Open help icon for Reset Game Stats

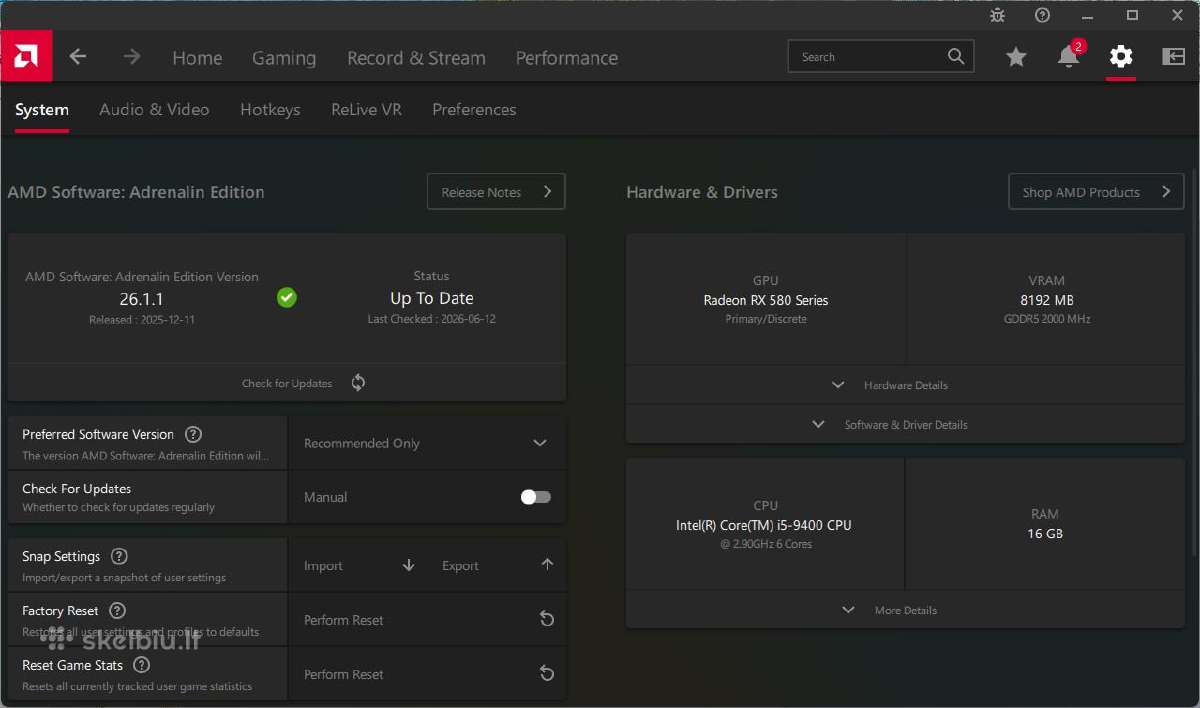142,665
